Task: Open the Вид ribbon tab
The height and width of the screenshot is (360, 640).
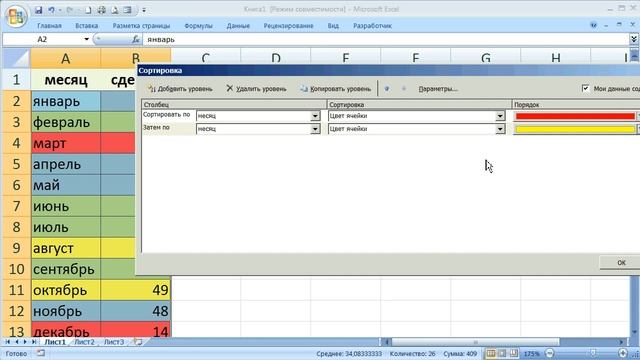Action: coord(333,26)
